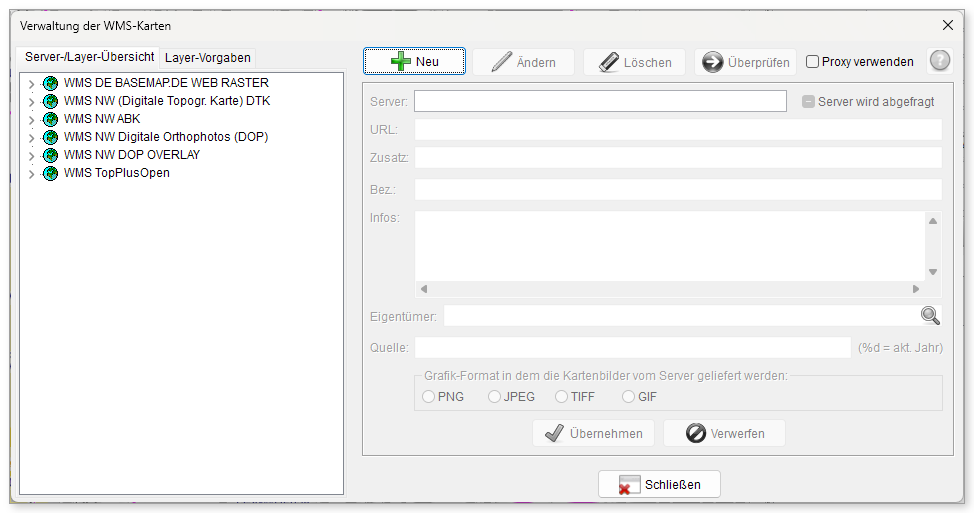Open the Server-/Layer-Übersicht tab
Screen dimensions: 974x513
[x=89, y=57]
